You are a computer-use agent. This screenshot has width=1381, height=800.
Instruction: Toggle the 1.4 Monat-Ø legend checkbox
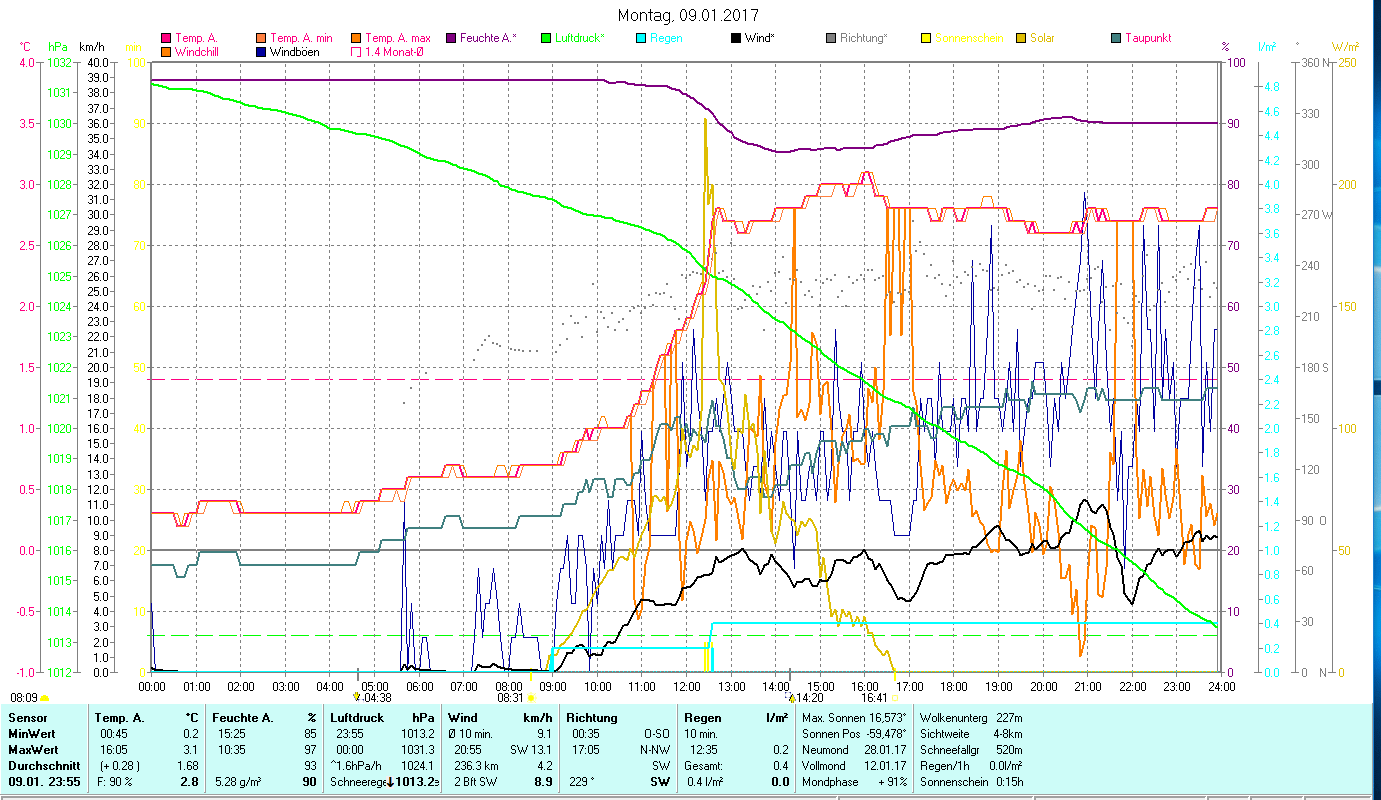click(355, 52)
